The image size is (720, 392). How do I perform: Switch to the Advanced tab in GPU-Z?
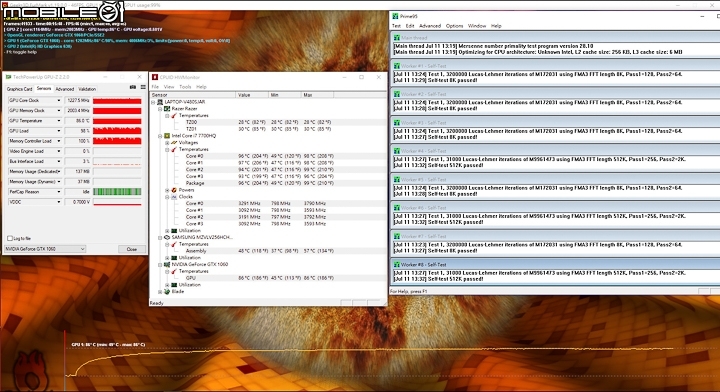tap(64, 89)
